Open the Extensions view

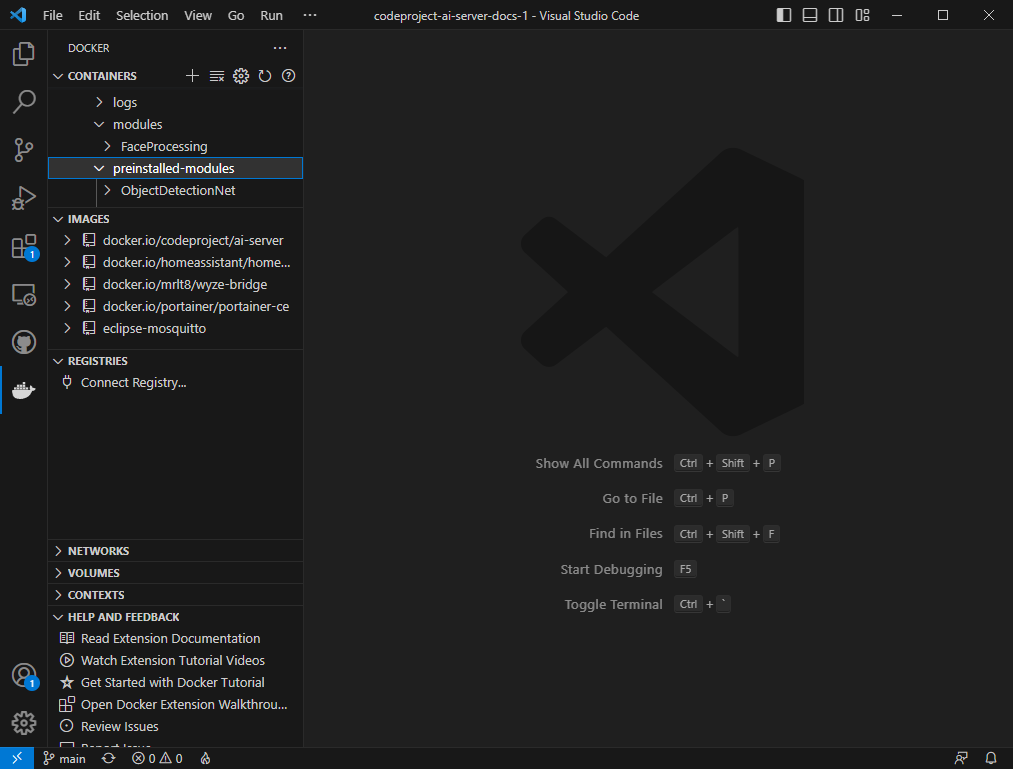tap(24, 246)
